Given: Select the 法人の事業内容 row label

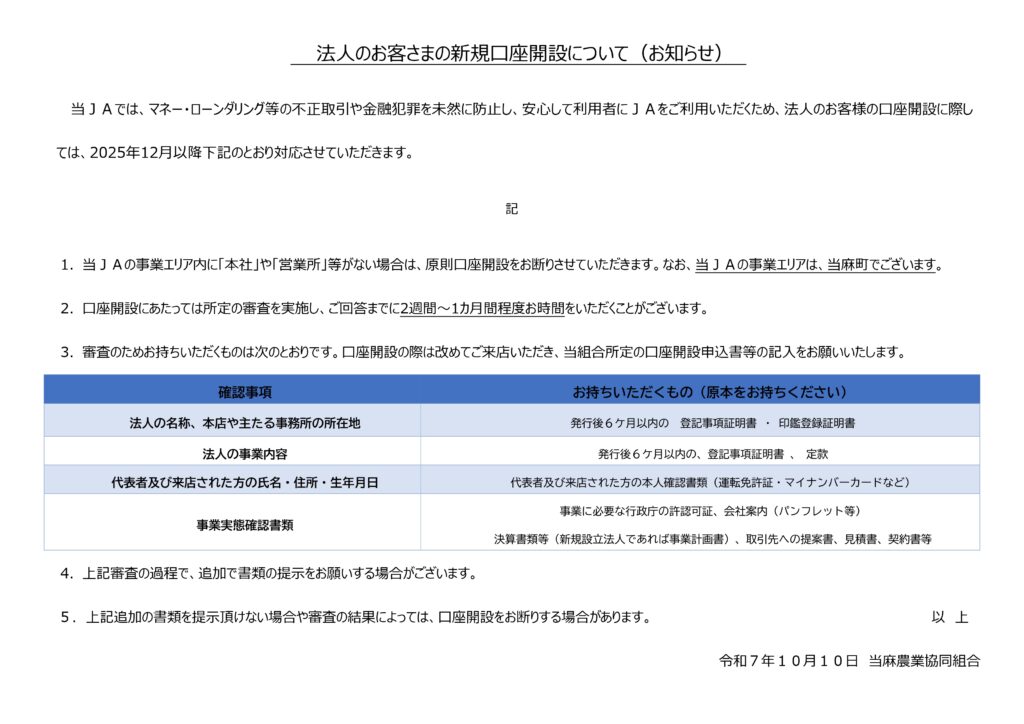Looking at the screenshot, I should (x=232, y=454).
